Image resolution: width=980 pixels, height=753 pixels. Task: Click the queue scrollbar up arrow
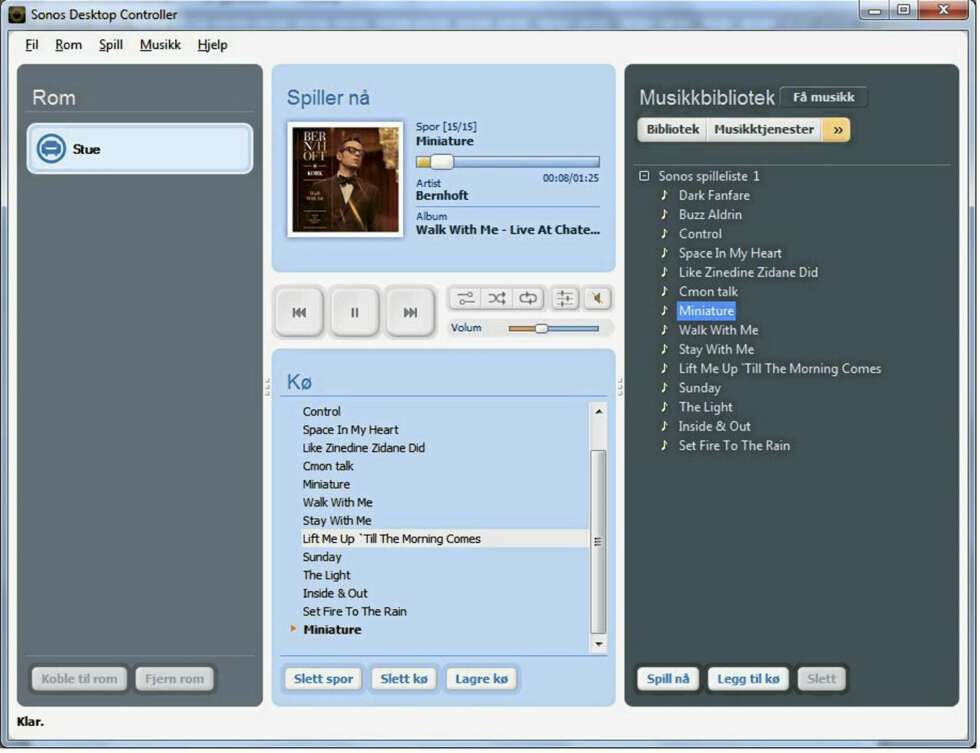(599, 411)
